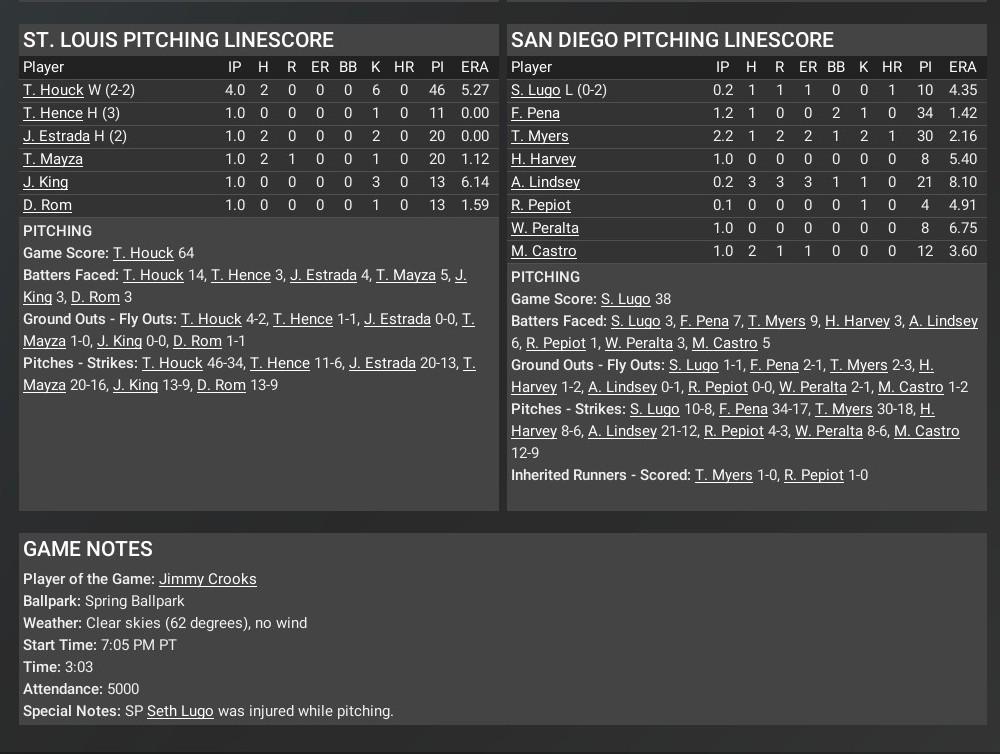The image size is (1000, 754).
Task: View A. Lindsey in San Diego linescore table
Action: pyautogui.click(x=545, y=182)
